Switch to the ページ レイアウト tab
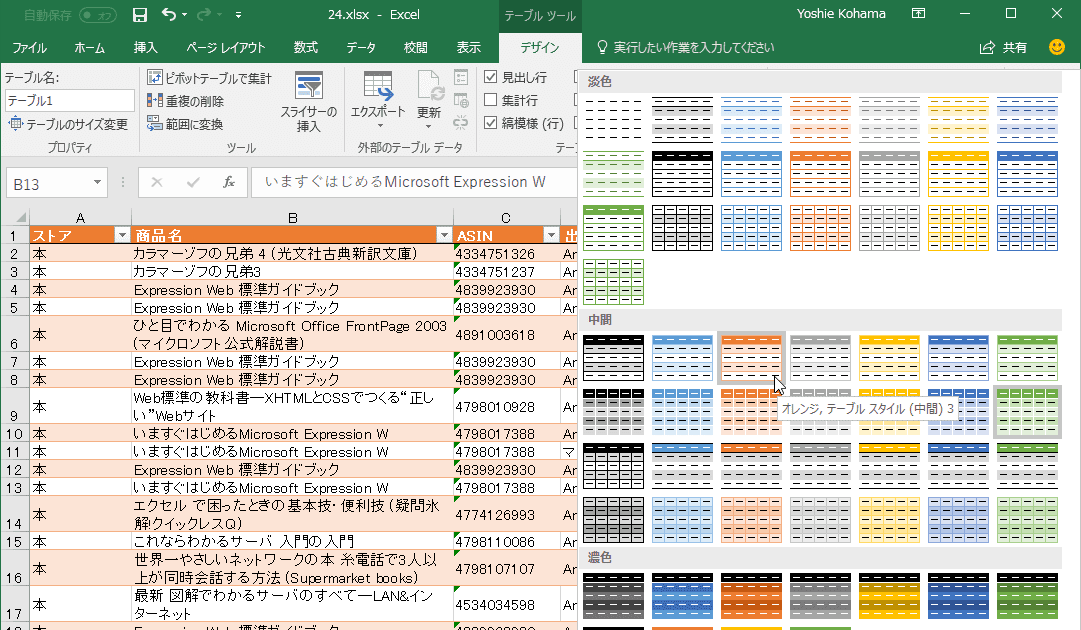 pyautogui.click(x=225, y=48)
